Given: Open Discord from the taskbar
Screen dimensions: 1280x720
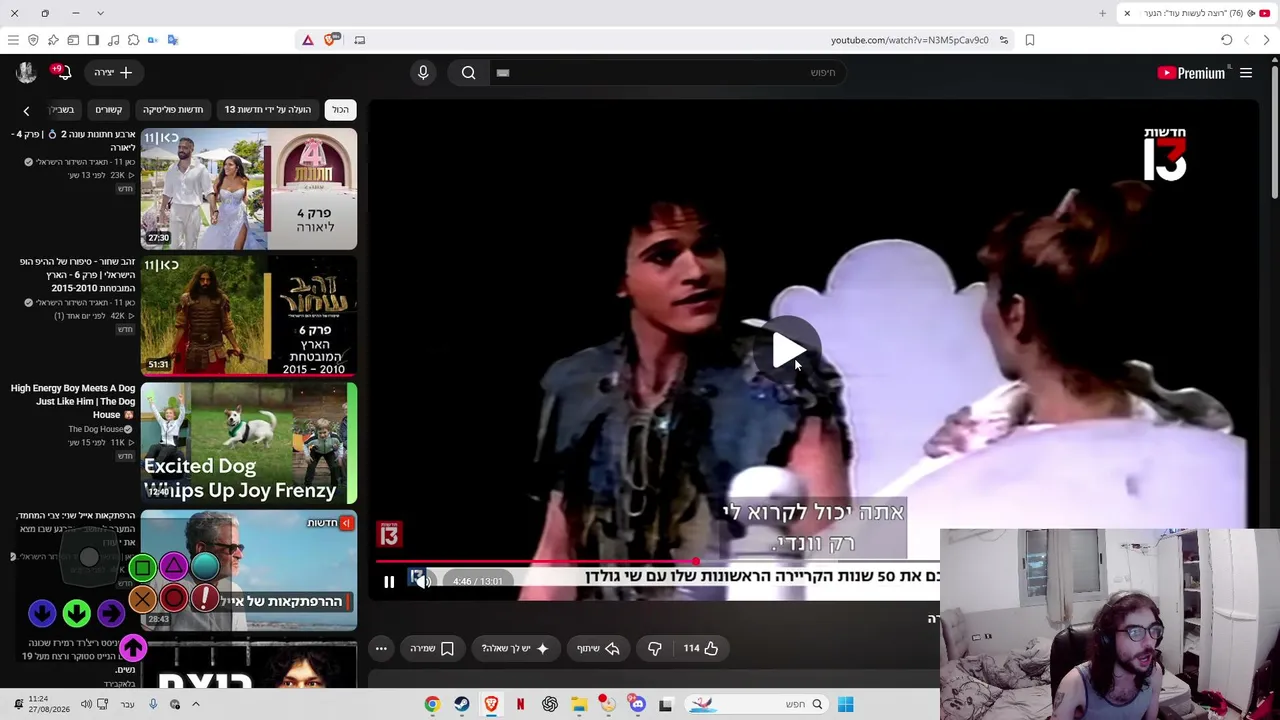Looking at the screenshot, I should pos(637,704).
